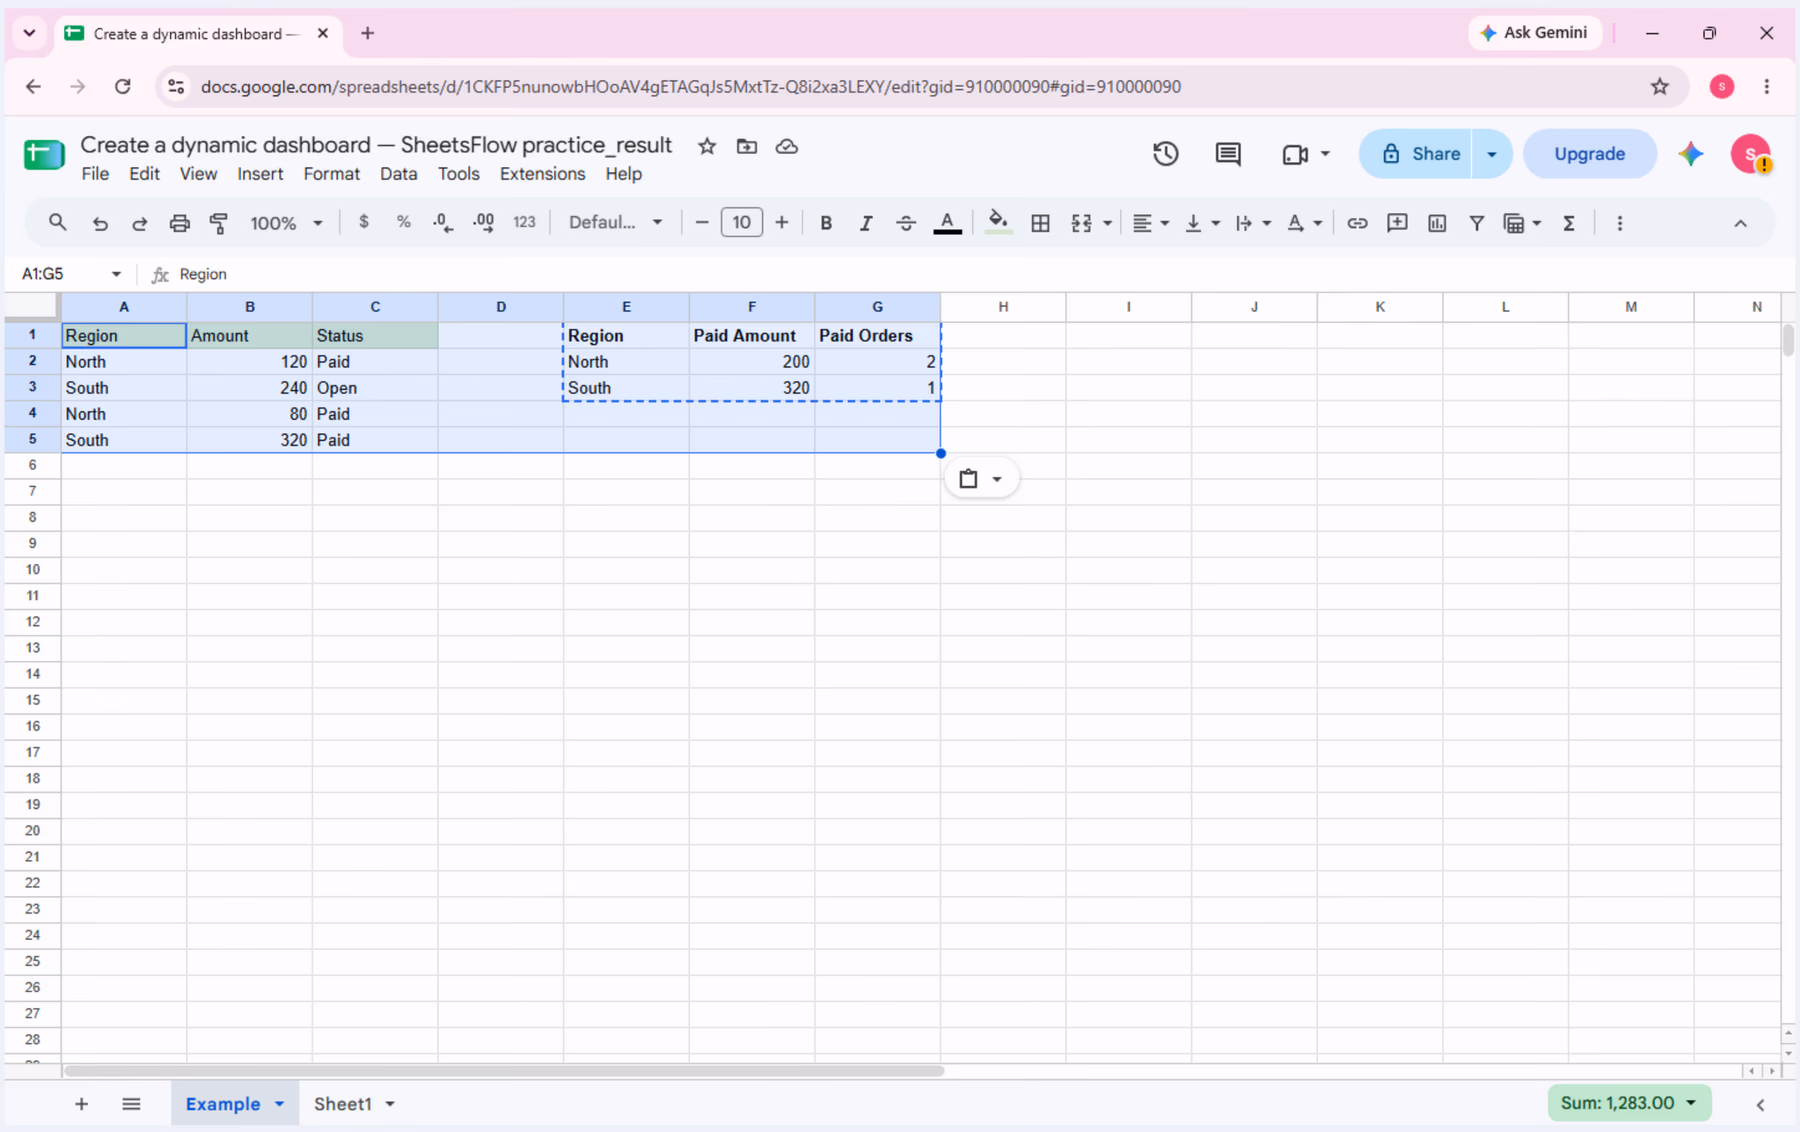Insert a comment from toolbar
The width and height of the screenshot is (1800, 1132).
point(1397,223)
